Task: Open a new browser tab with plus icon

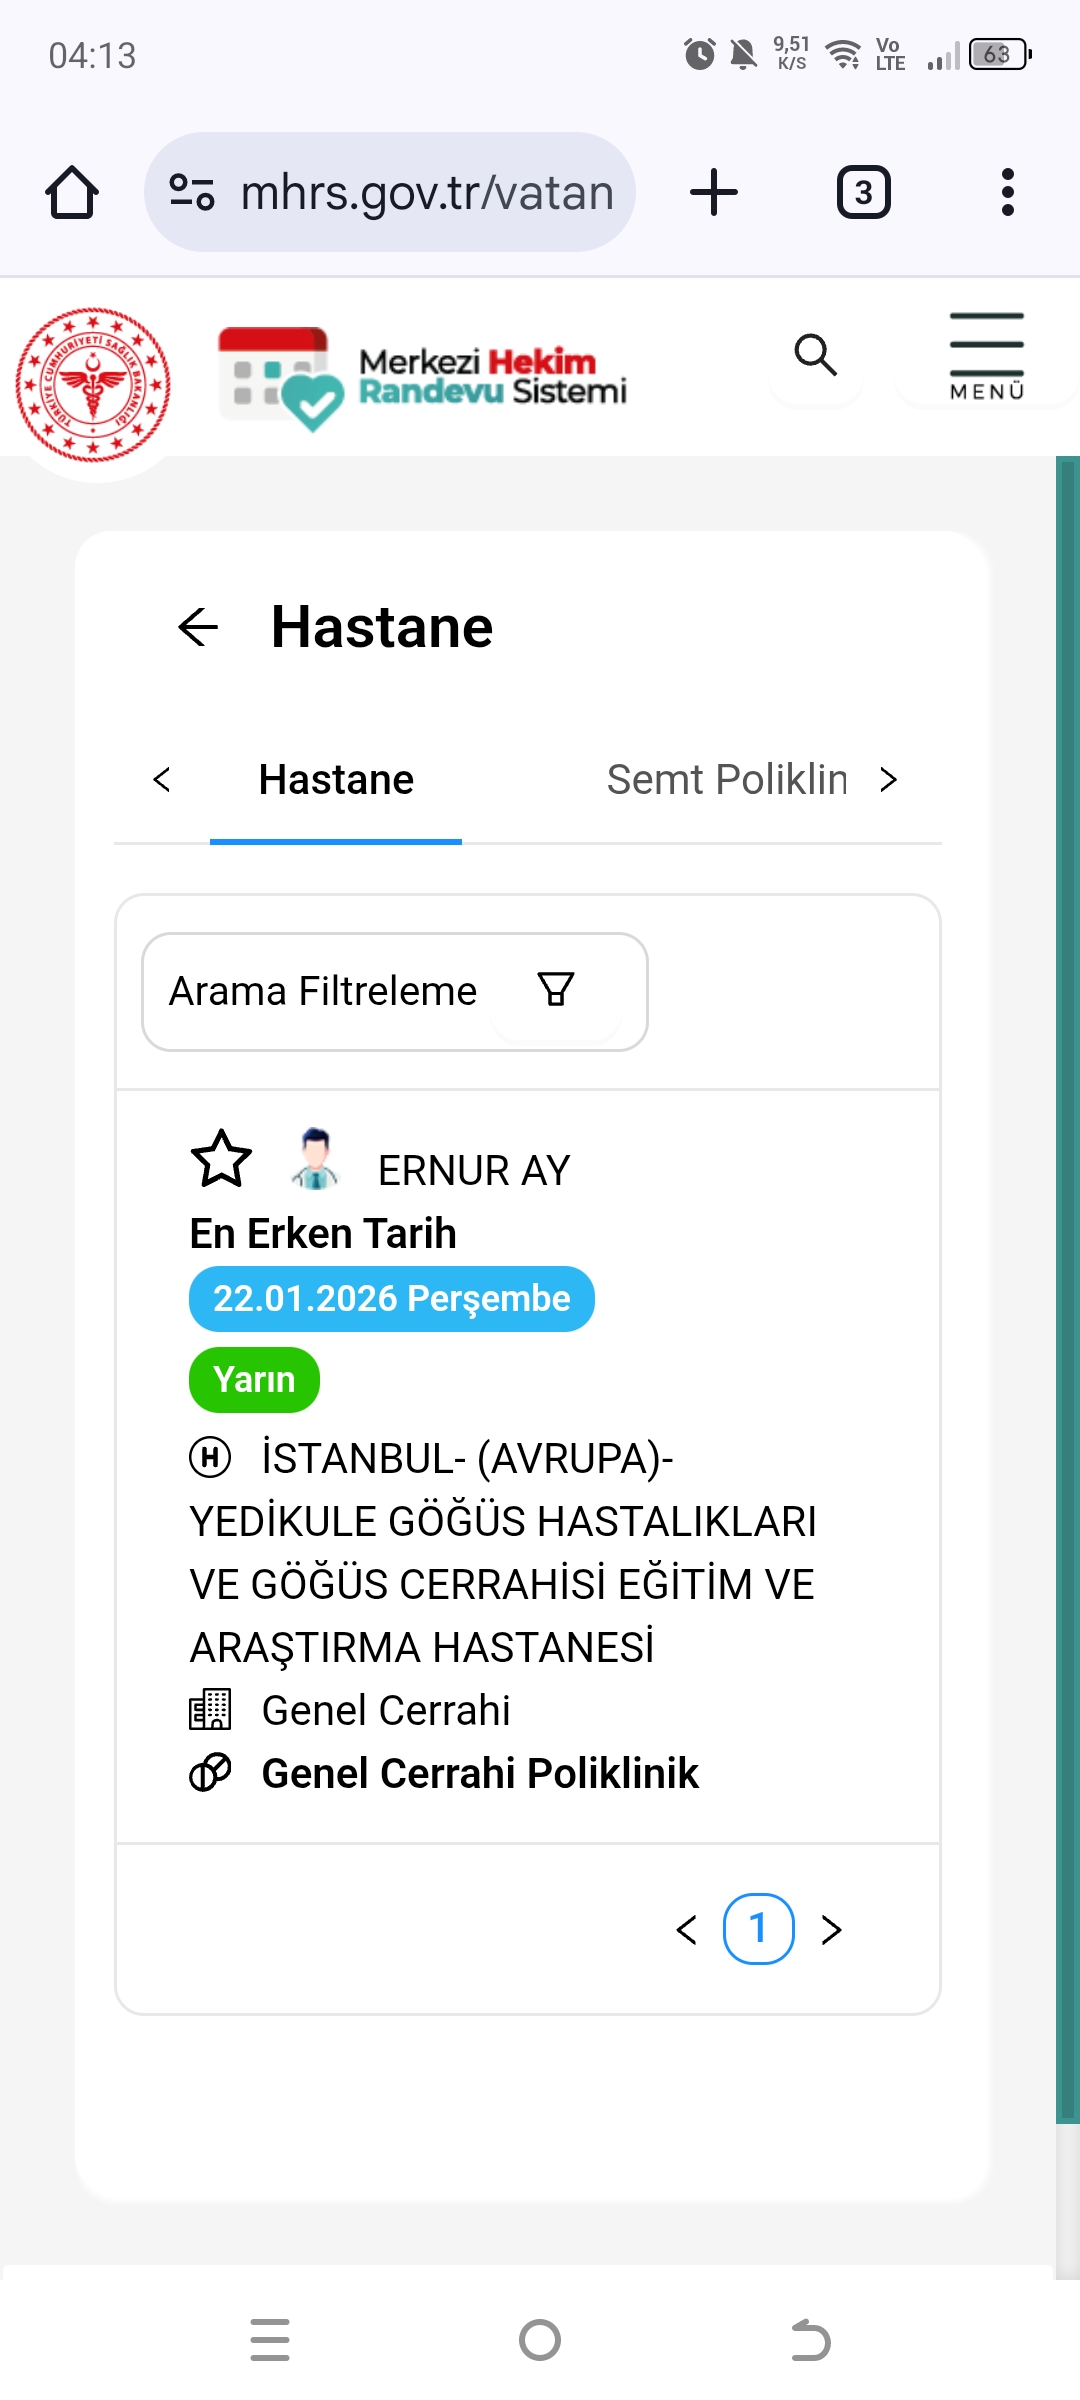Action: point(714,192)
